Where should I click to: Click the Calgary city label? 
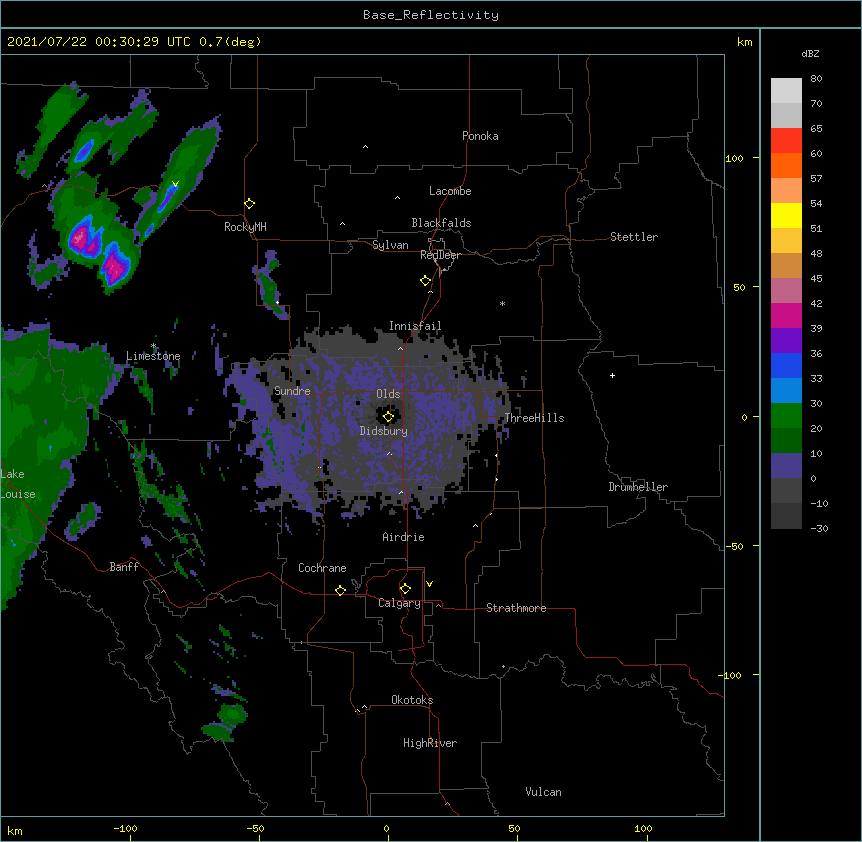point(399,603)
